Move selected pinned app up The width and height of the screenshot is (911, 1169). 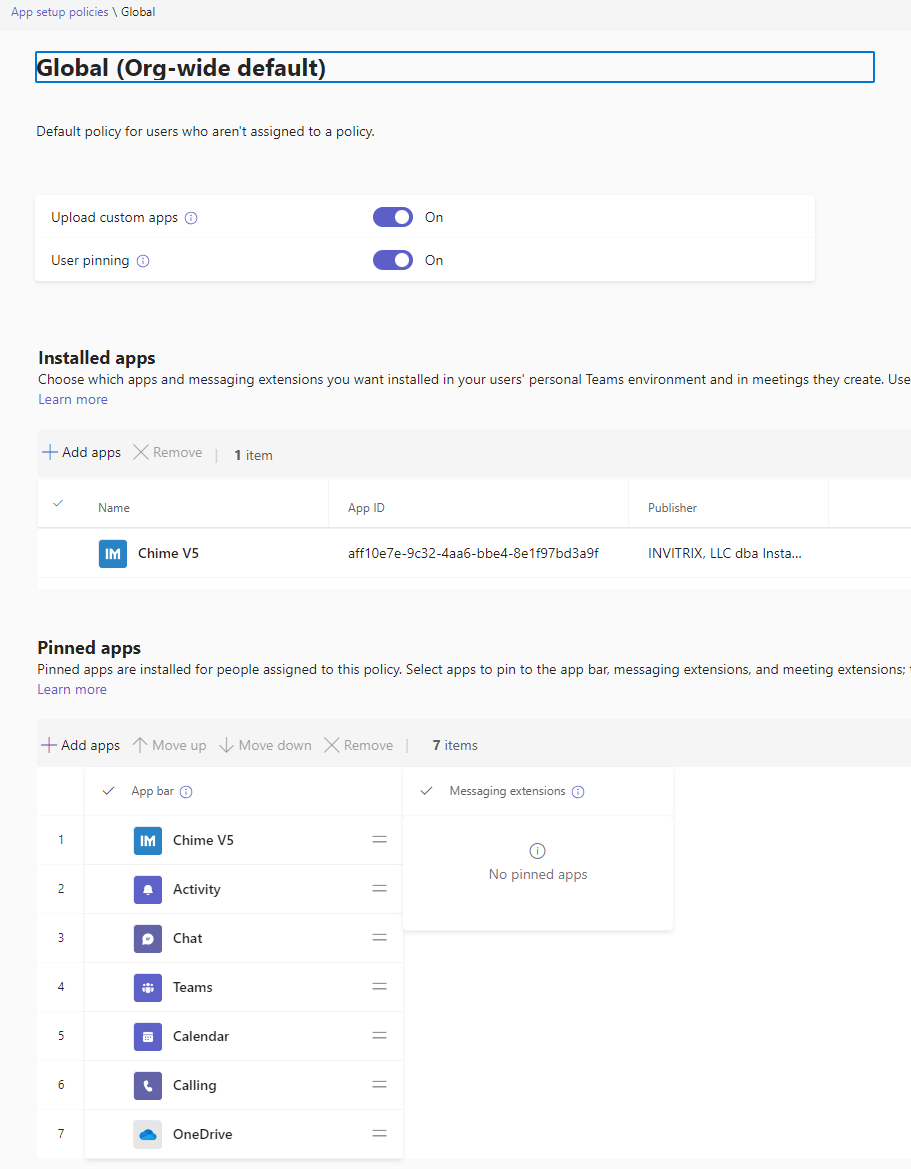[x=169, y=746]
